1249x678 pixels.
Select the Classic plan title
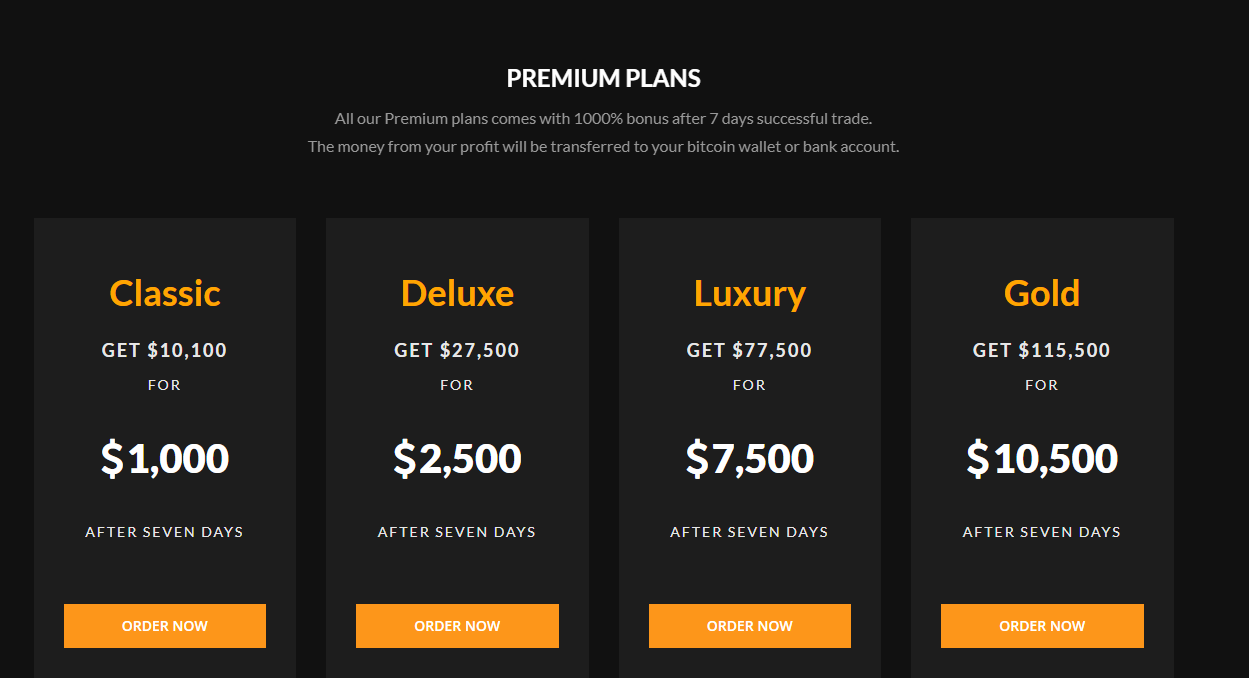click(165, 293)
